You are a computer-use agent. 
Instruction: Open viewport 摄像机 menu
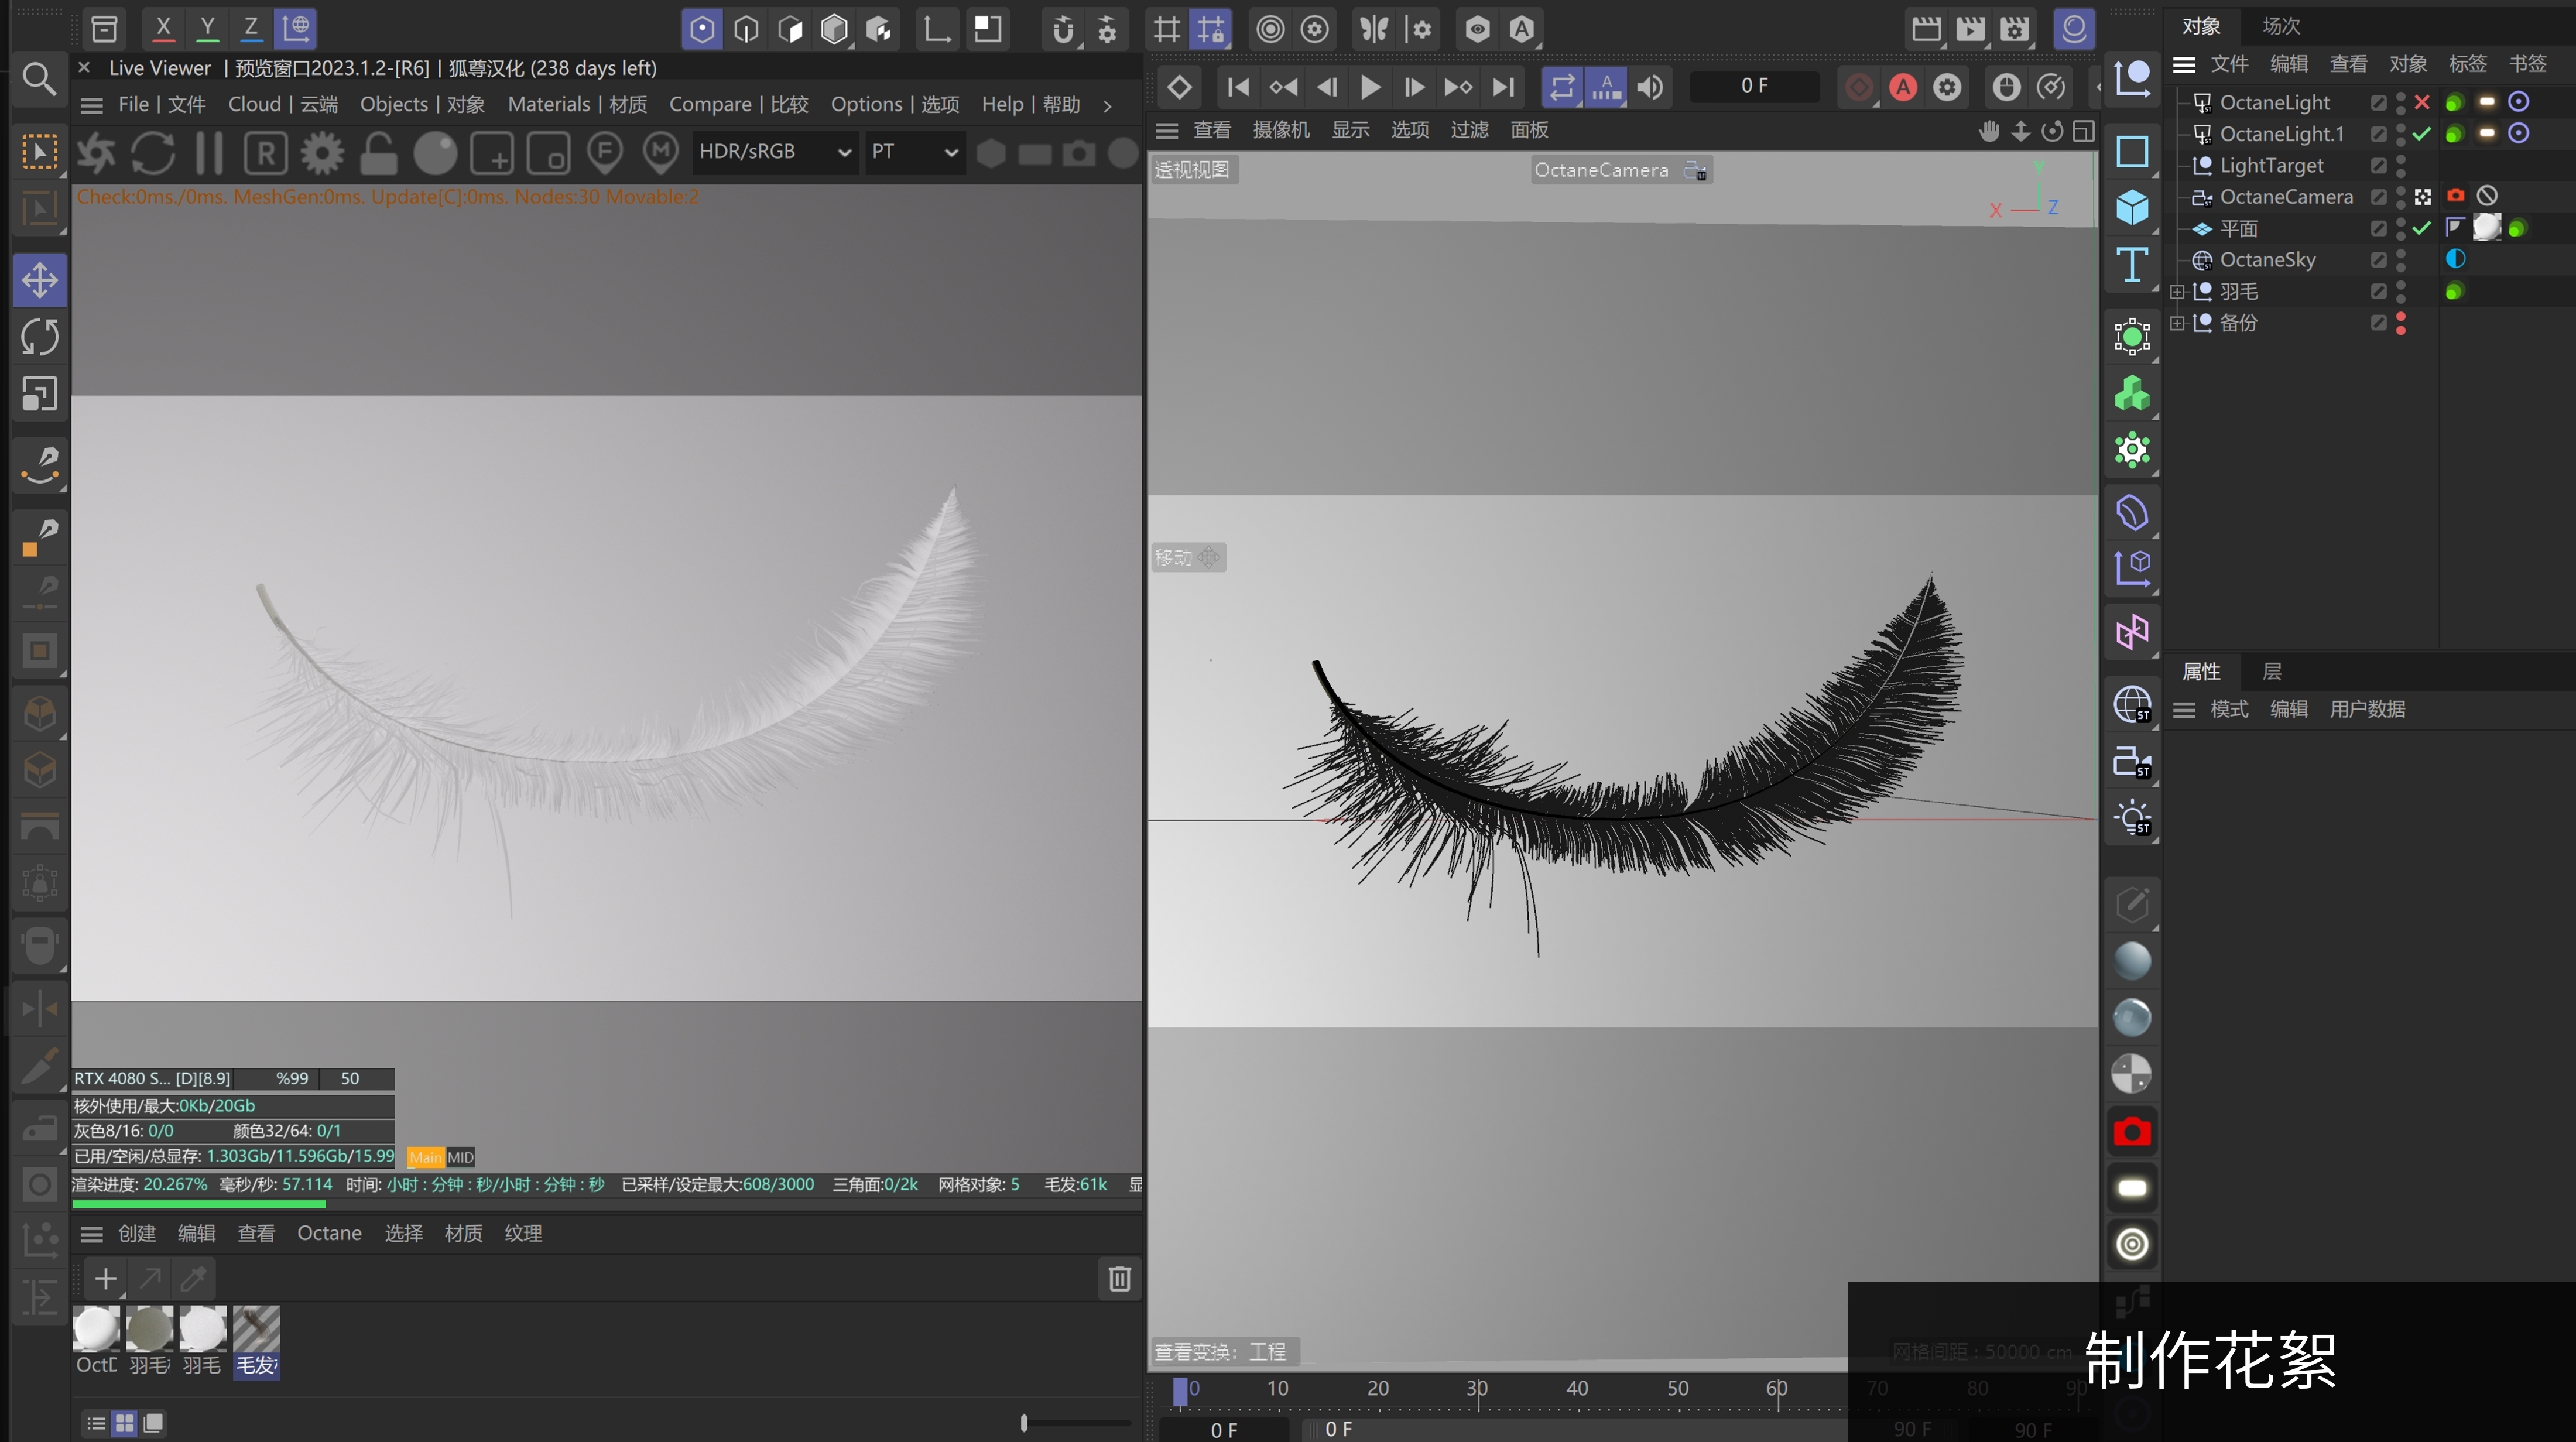click(1281, 130)
